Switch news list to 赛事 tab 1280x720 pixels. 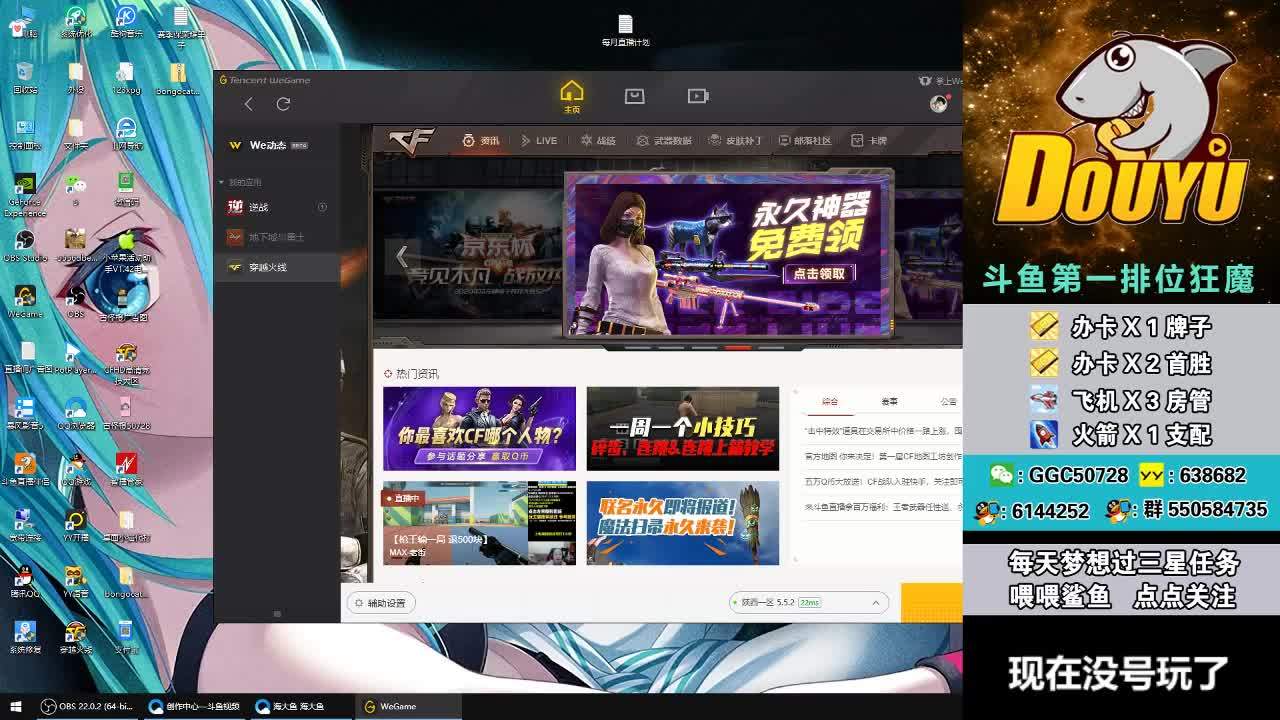889,401
